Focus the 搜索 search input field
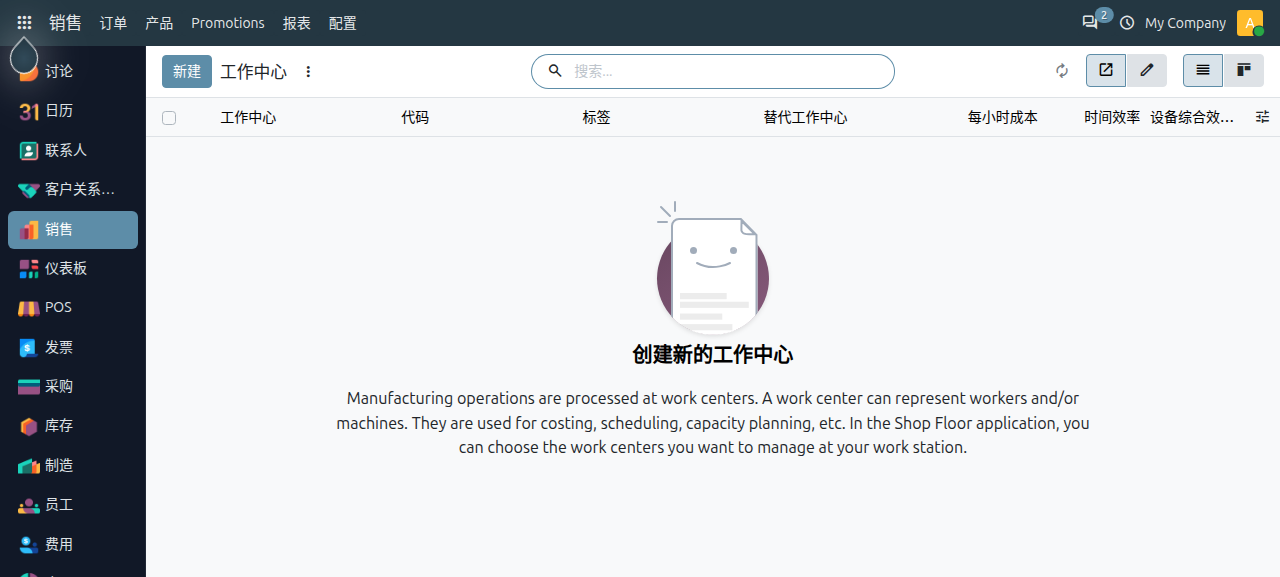This screenshot has width=1280, height=577. [x=725, y=72]
